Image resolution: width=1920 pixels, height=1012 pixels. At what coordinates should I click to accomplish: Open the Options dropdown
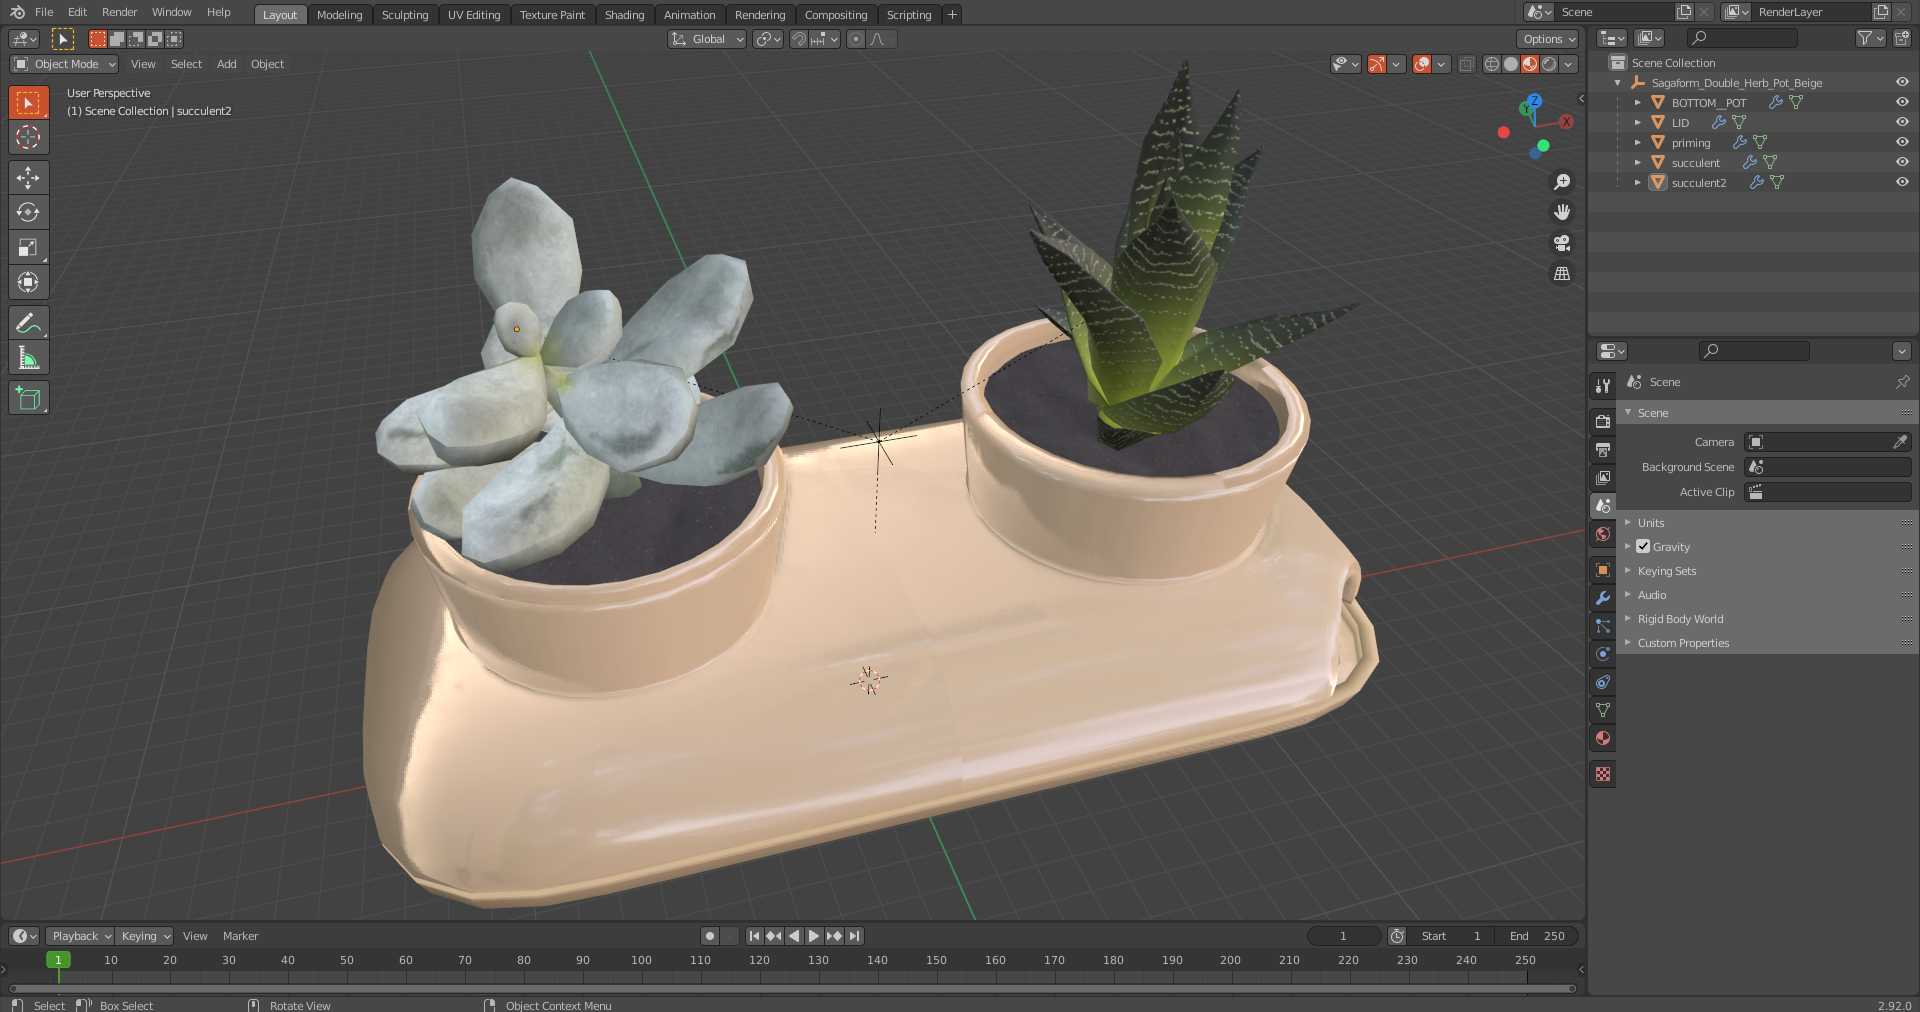point(1549,39)
